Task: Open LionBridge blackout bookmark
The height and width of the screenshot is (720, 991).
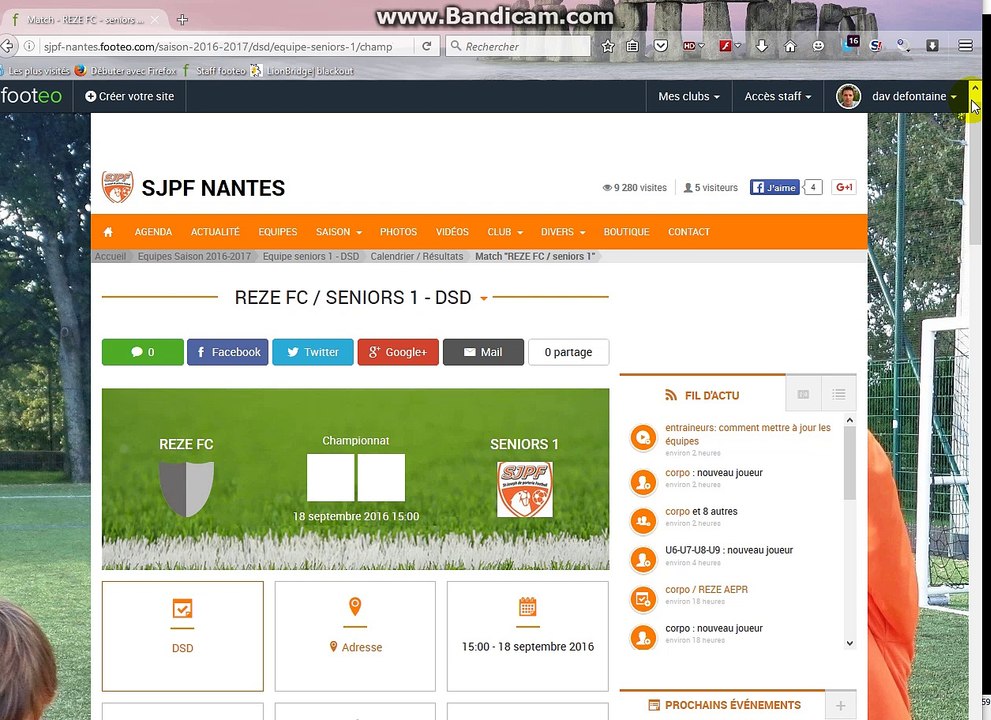Action: (302, 71)
